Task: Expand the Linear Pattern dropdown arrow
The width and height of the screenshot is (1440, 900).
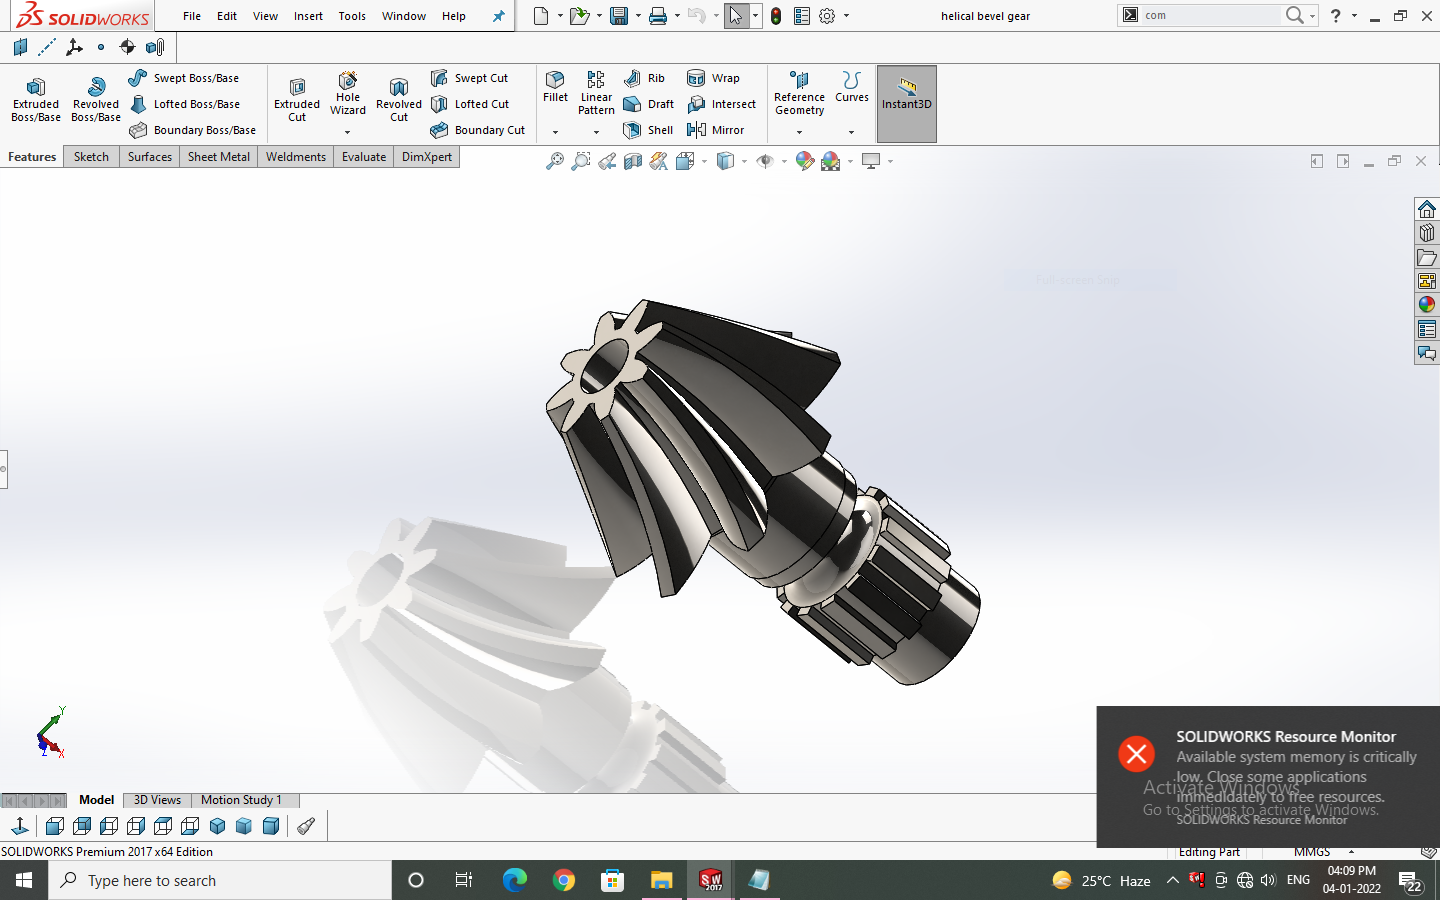Action: (596, 132)
